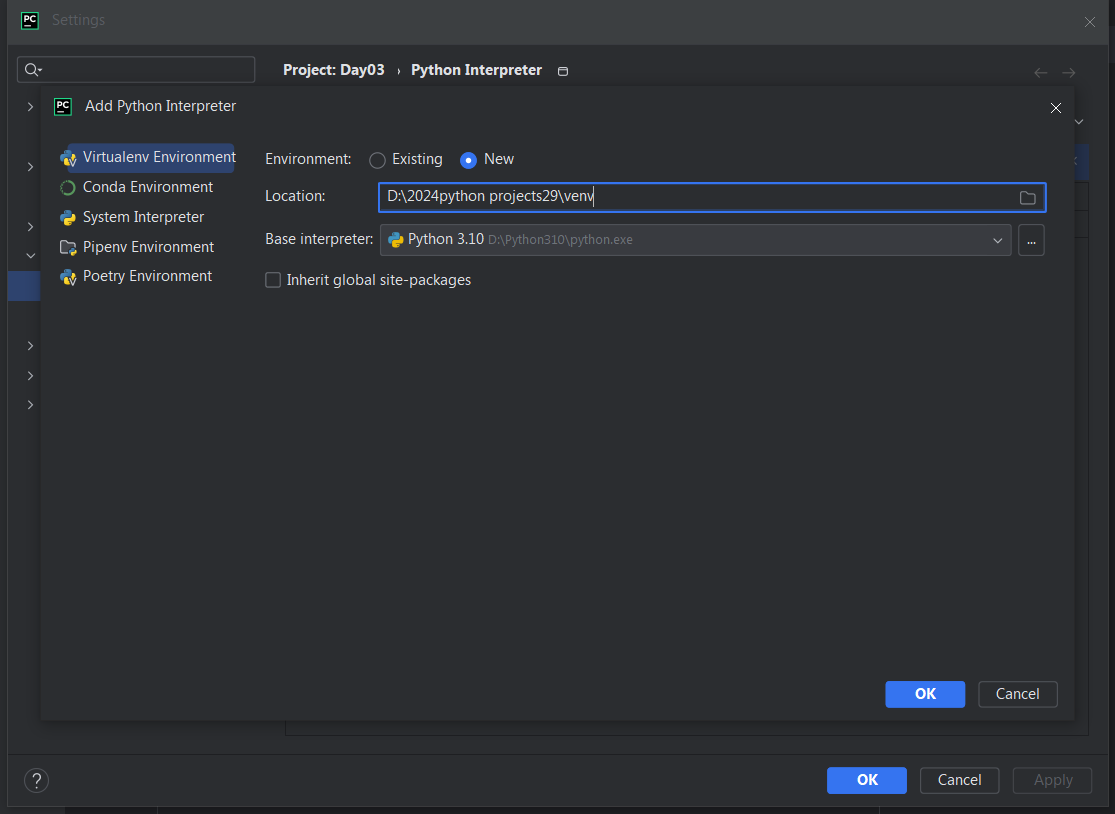Click the Pipenv Environment folder icon
The width and height of the screenshot is (1115, 814).
[68, 247]
